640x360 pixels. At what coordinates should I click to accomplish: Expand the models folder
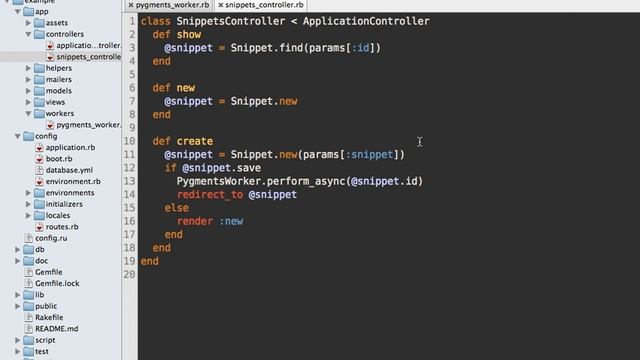[28, 91]
